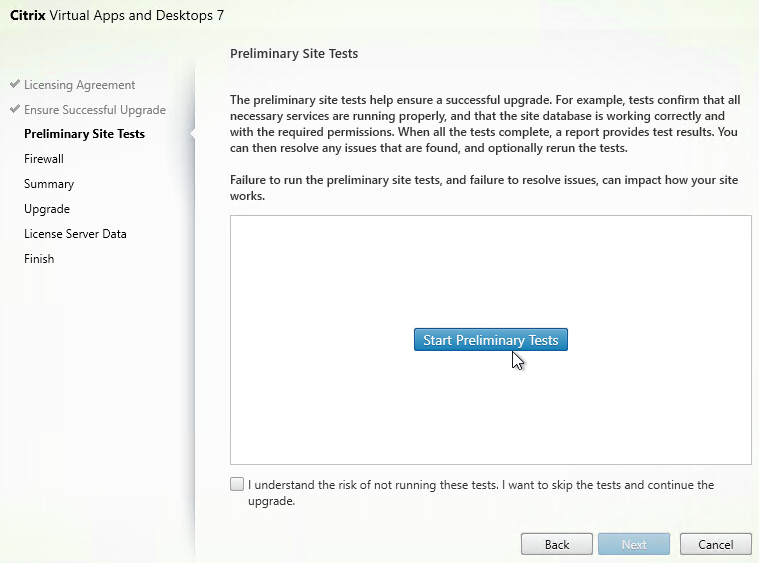Go back with the Back button
This screenshot has height=563, width=759.
[557, 544]
